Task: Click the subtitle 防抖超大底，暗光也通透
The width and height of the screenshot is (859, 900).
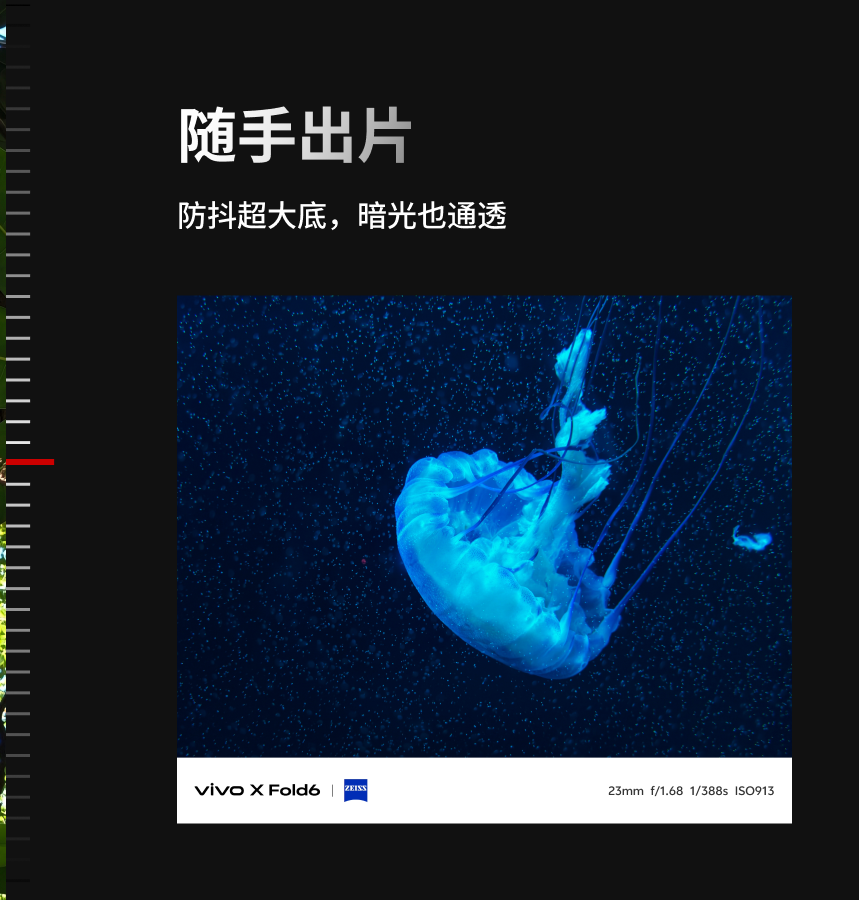Action: click(342, 216)
